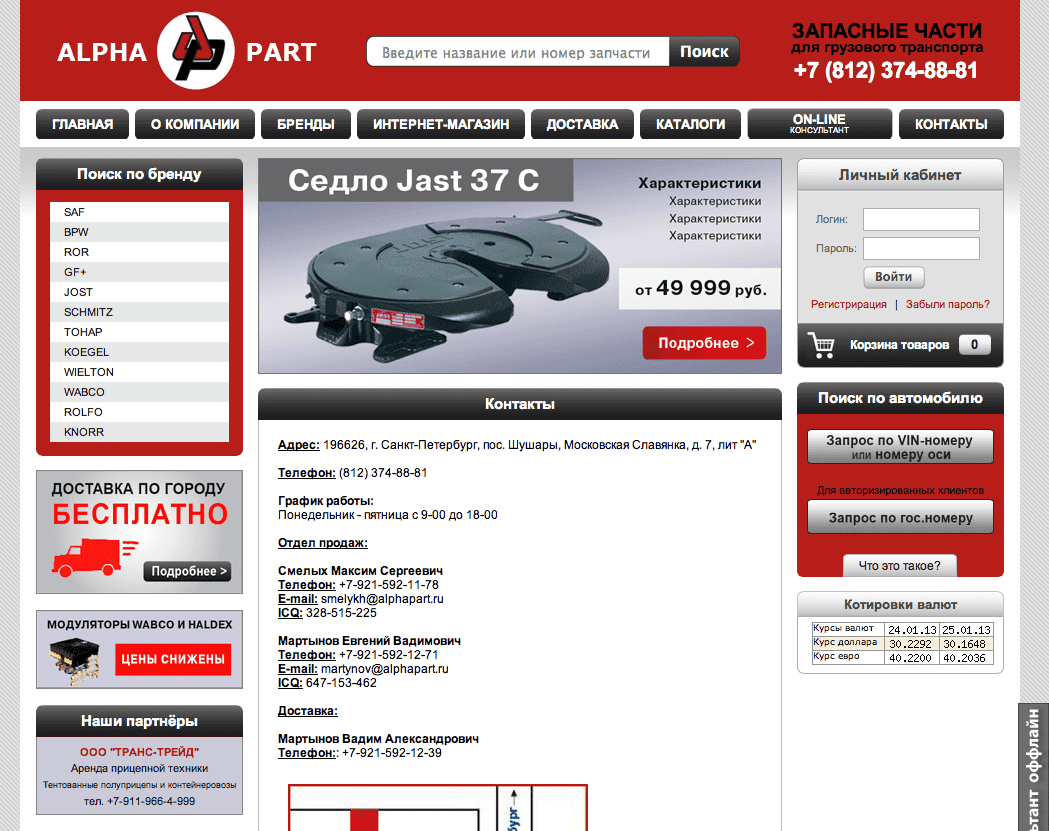The image size is (1049, 831).
Task: Open the ДОСТАВКА menu item
Action: [582, 124]
